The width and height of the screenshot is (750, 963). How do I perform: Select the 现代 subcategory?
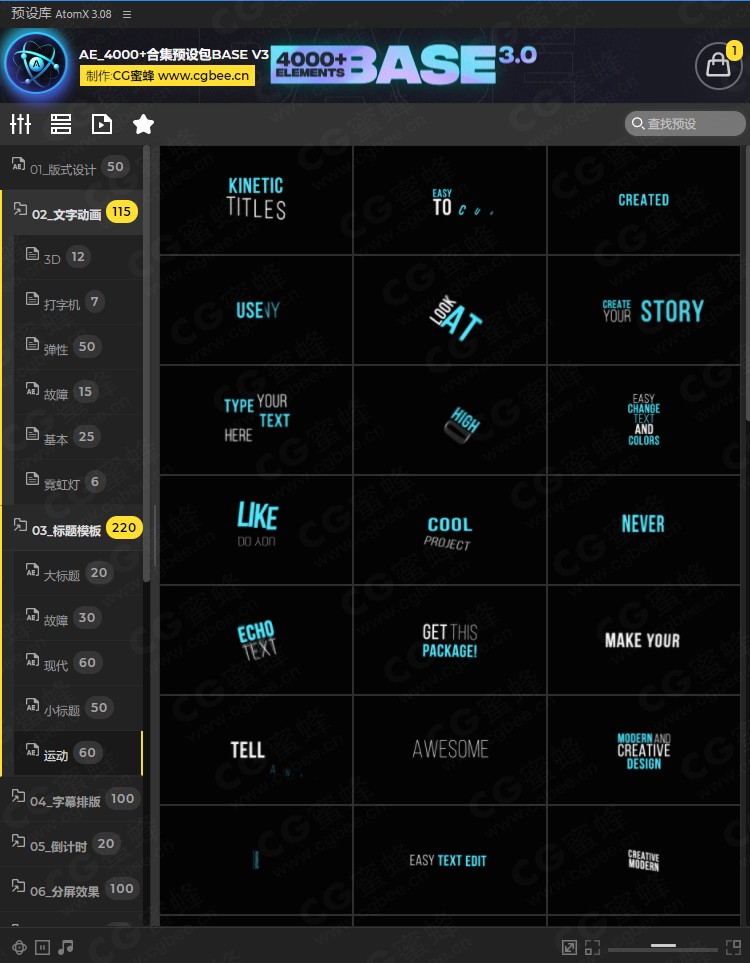78,663
